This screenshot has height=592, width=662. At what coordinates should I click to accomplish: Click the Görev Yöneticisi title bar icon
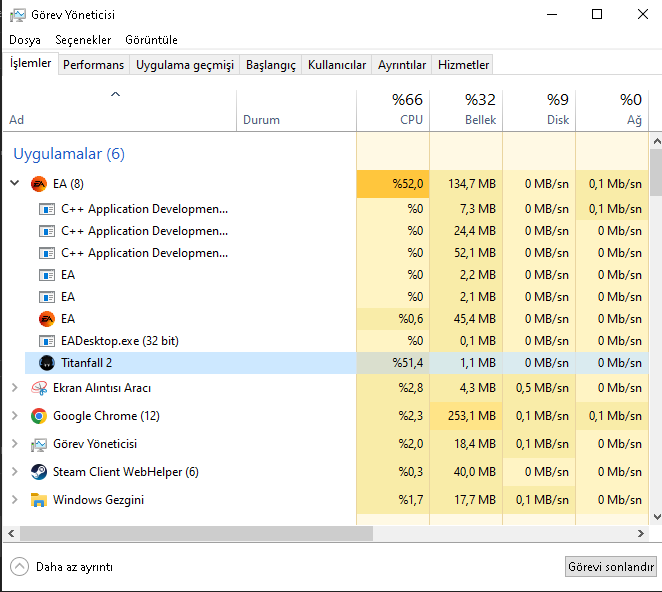[17, 15]
